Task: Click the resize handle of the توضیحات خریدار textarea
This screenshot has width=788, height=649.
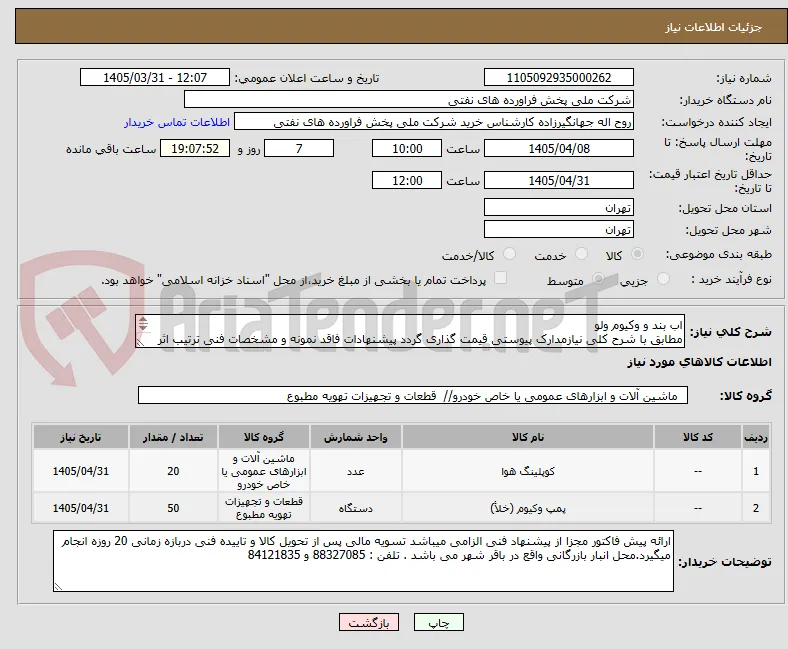Action: [58, 586]
